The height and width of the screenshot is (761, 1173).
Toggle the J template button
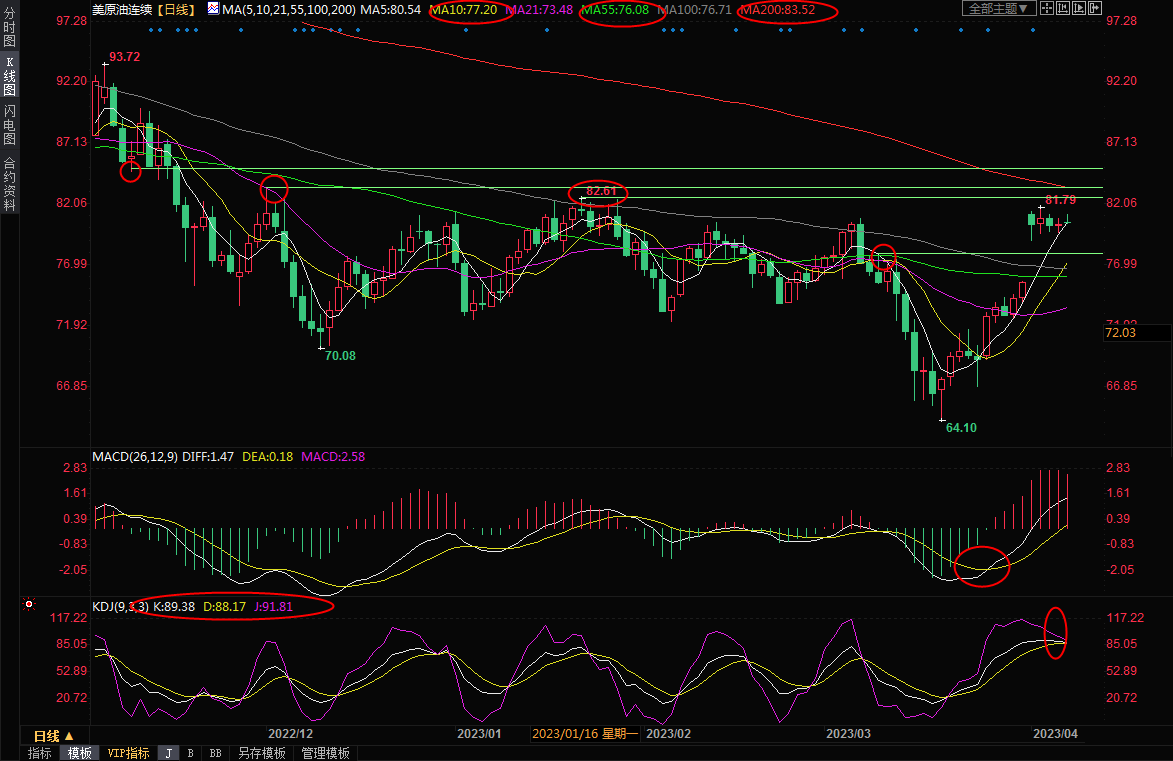tap(168, 753)
